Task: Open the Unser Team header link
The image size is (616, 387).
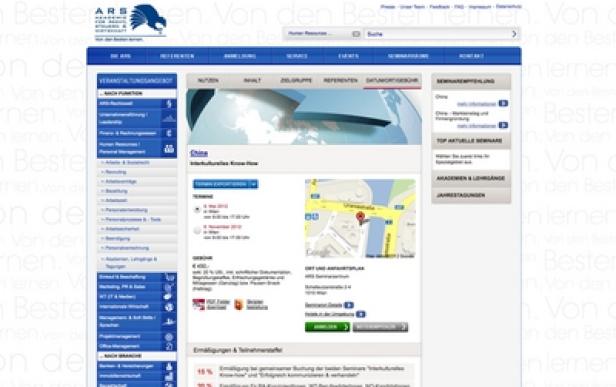Action: [412, 7]
